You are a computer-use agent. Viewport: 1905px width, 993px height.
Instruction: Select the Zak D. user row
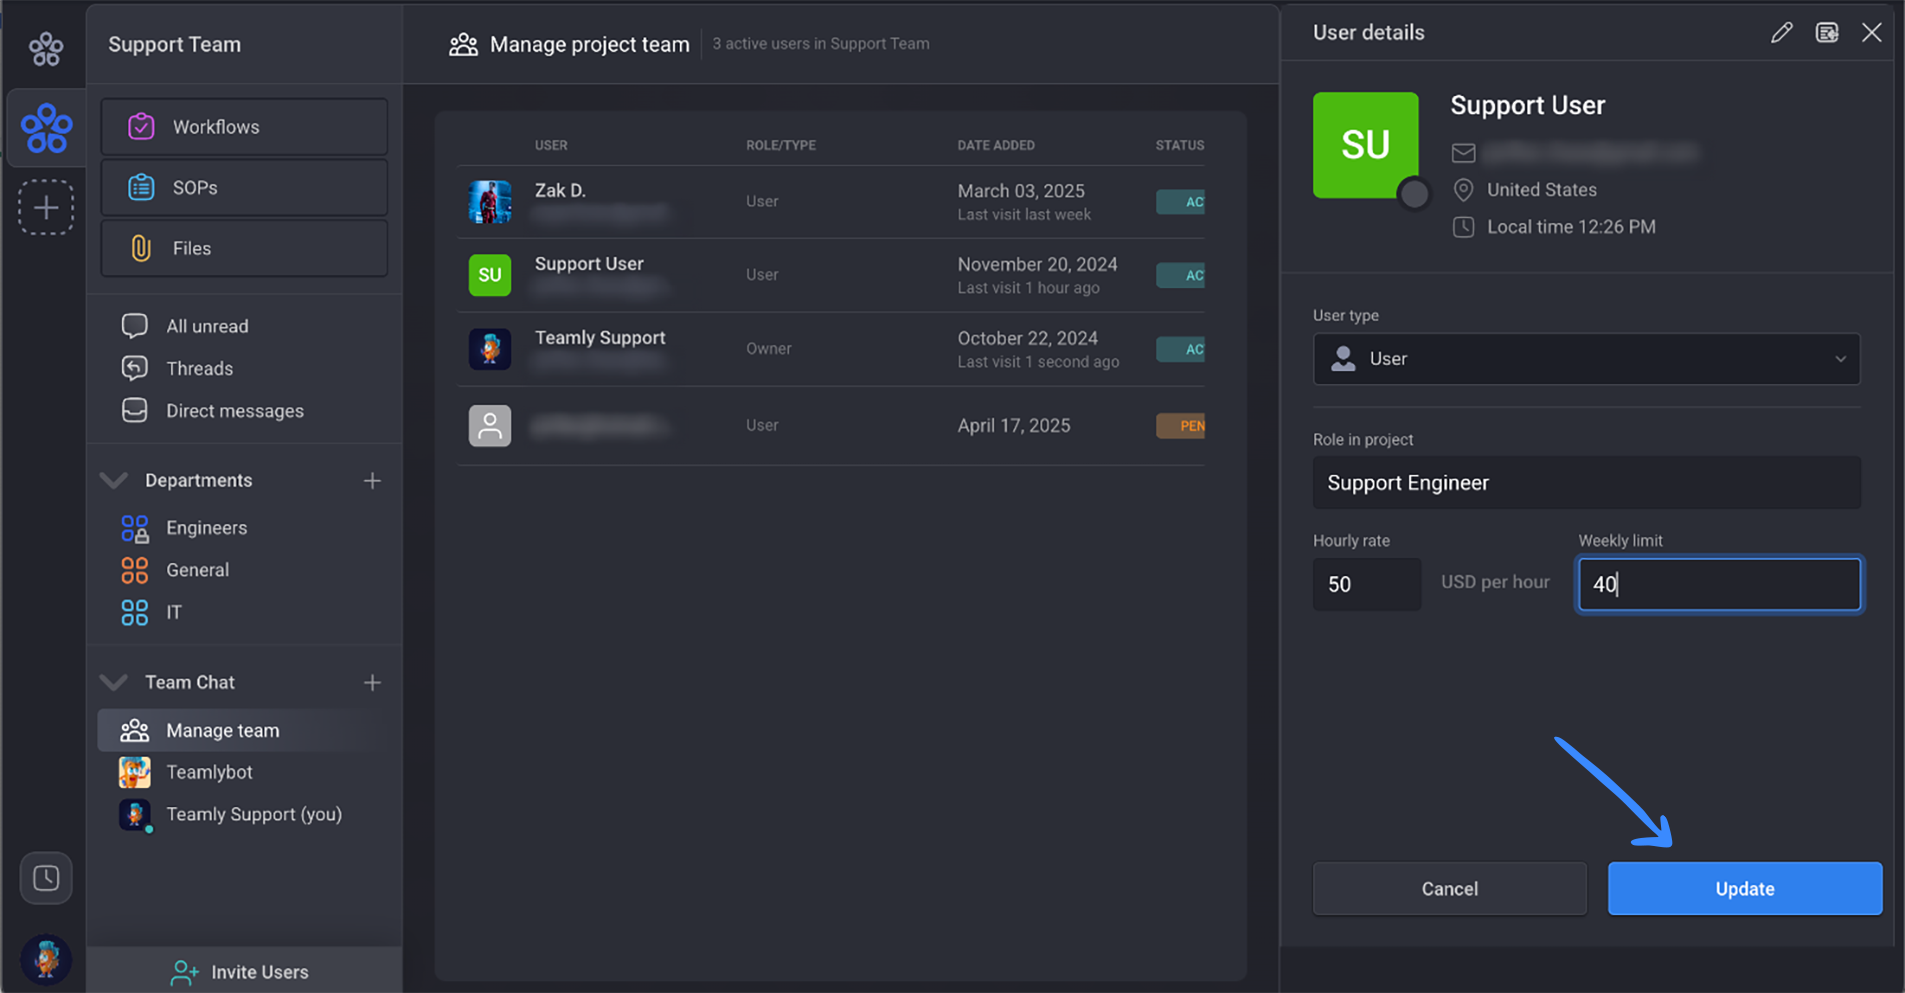pyautogui.click(x=831, y=202)
